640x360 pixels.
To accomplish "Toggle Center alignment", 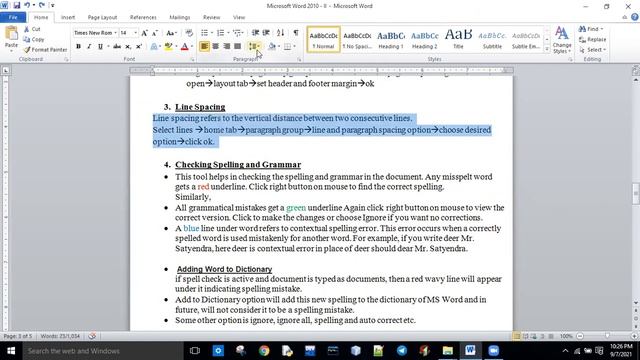I will click(216, 47).
